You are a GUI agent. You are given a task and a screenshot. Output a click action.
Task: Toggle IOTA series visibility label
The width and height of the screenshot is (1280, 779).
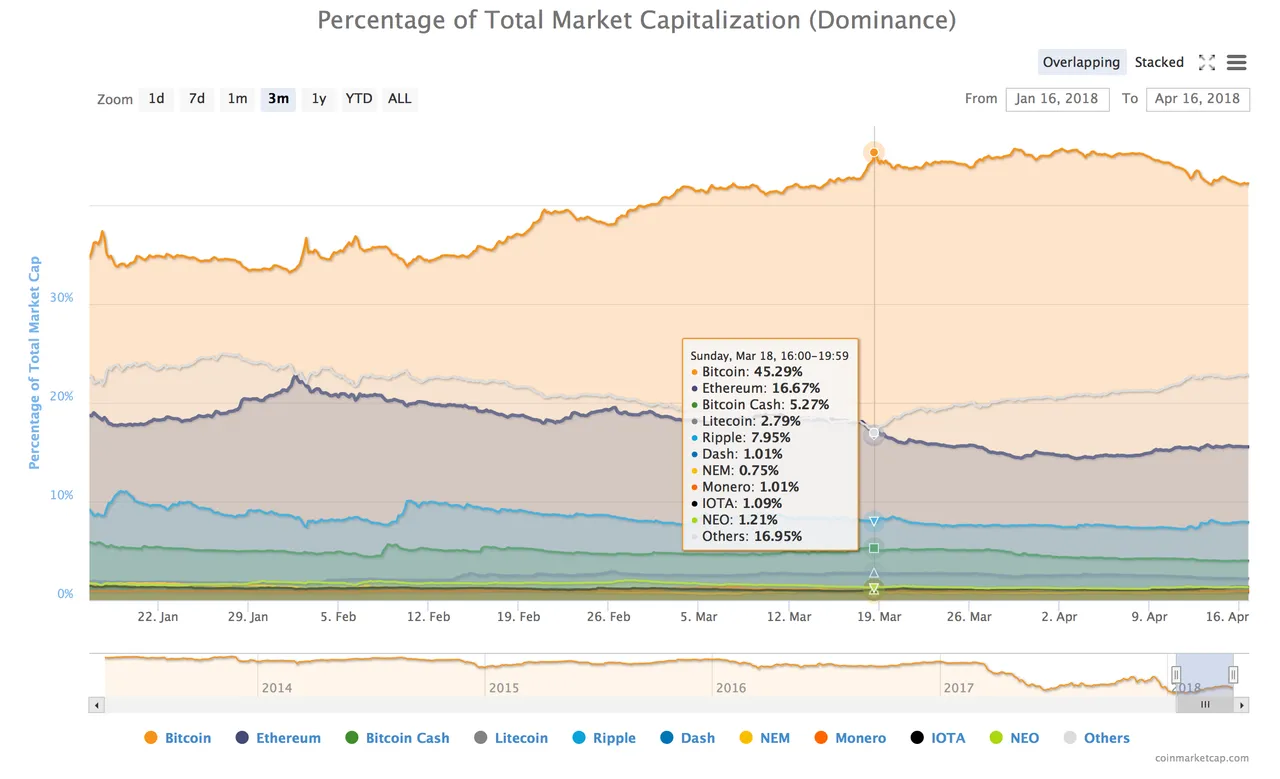click(947, 738)
